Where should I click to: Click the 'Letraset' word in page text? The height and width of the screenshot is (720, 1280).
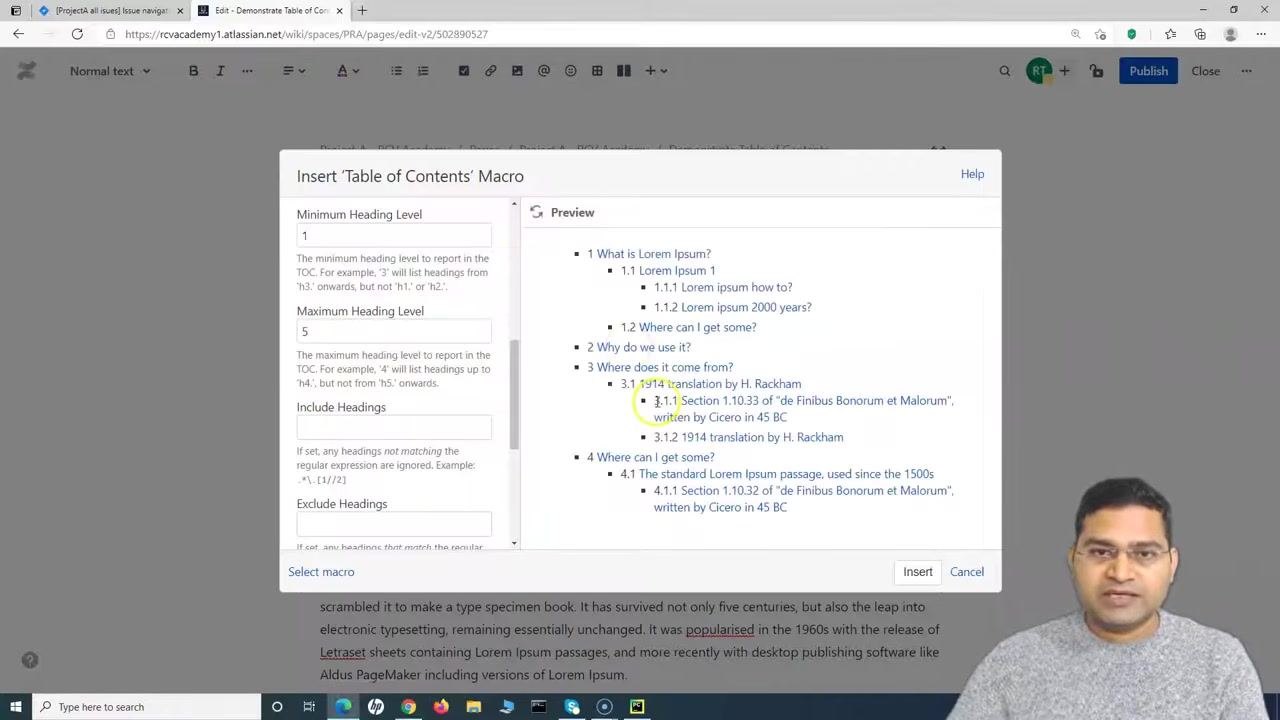[x=343, y=652]
